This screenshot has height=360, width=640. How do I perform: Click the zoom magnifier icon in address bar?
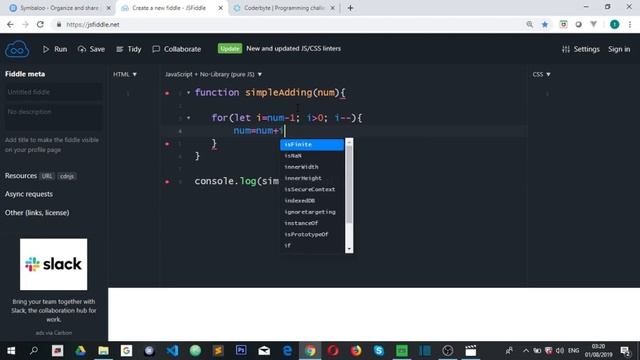[529, 24]
